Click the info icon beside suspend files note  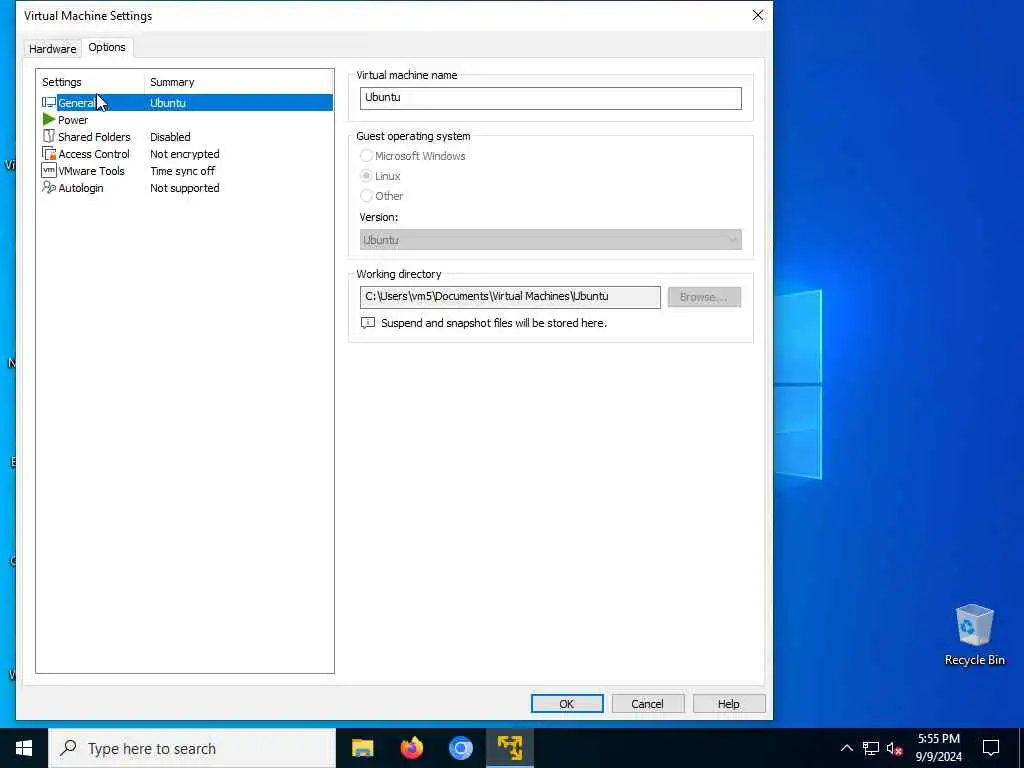(368, 323)
